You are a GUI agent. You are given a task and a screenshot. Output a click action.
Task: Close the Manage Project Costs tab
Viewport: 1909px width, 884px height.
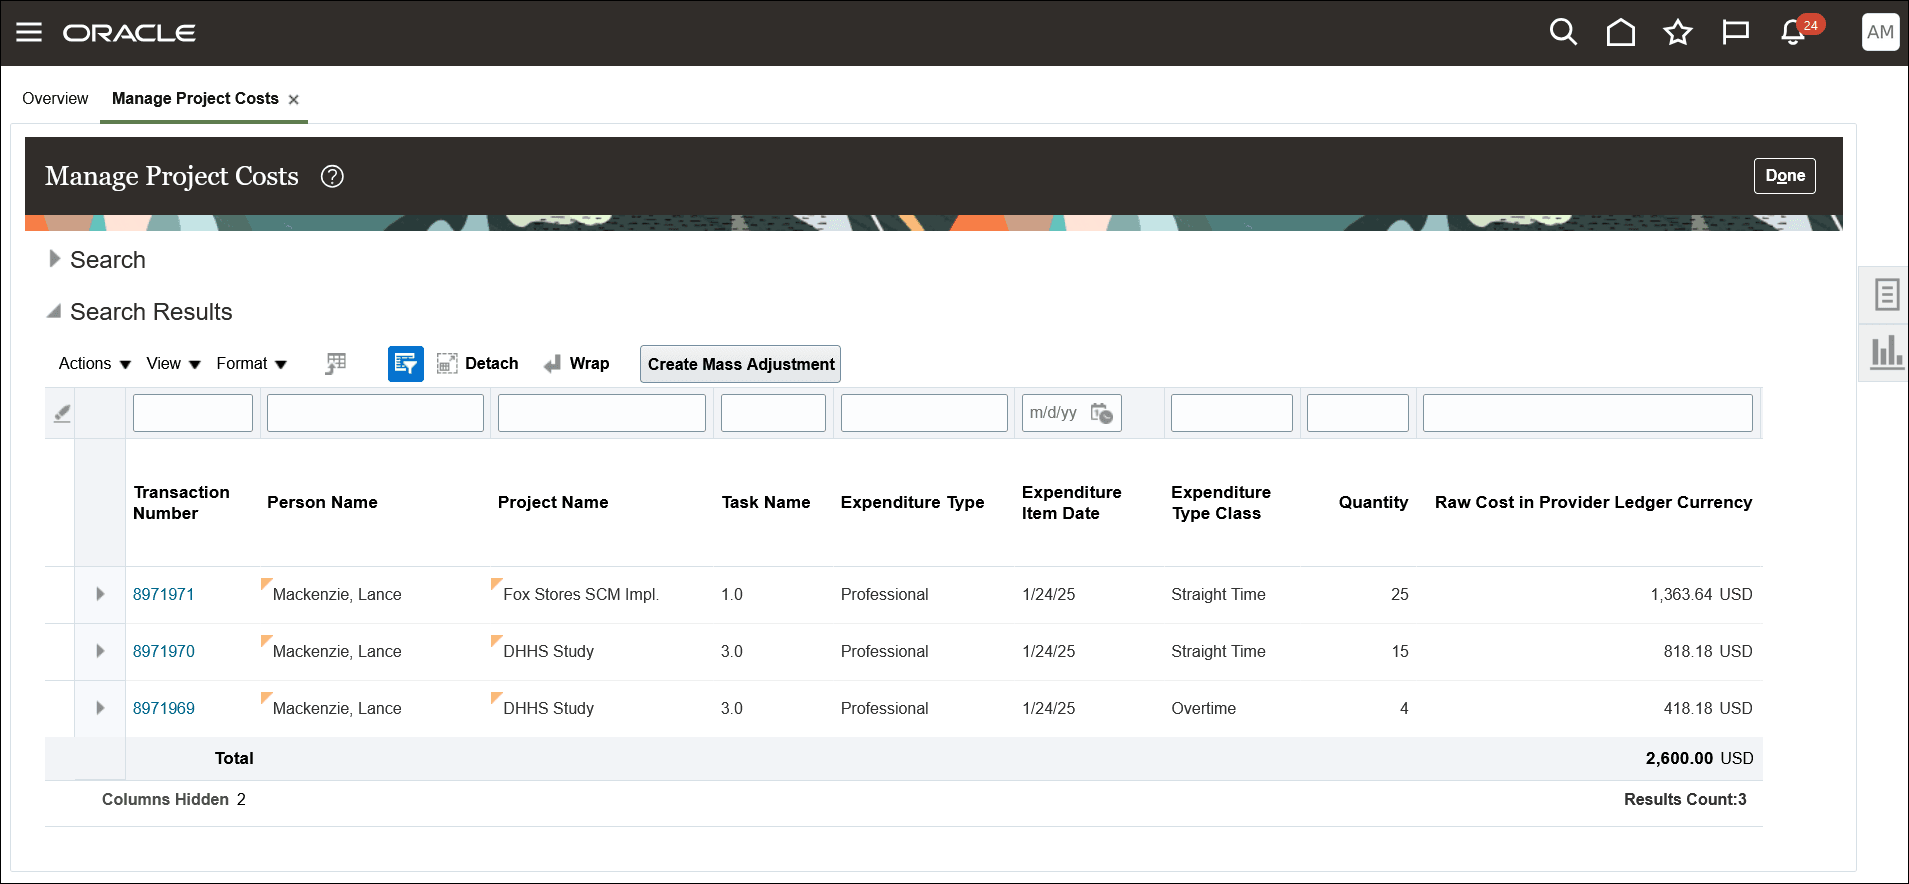coord(293,99)
